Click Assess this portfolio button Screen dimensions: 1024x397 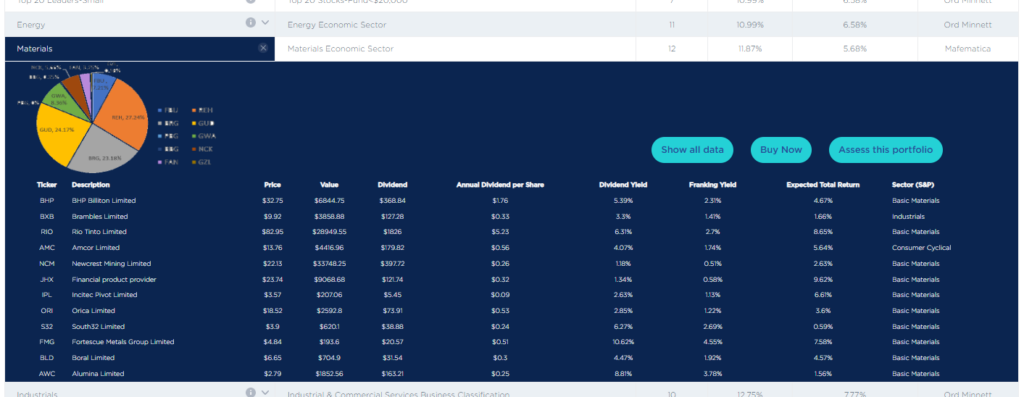(886, 150)
